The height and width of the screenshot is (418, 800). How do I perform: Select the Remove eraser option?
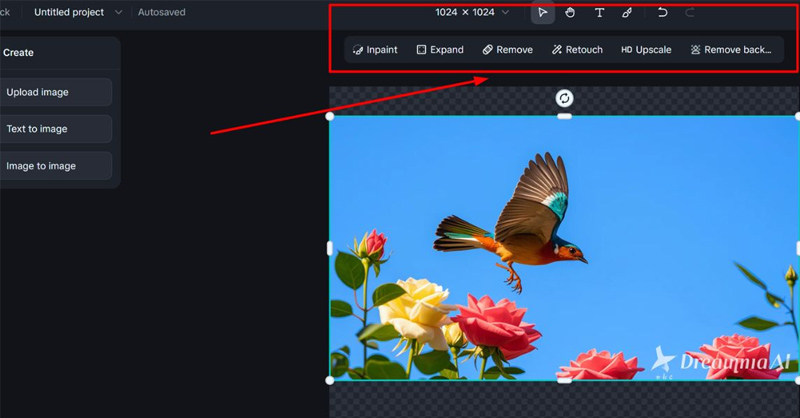pos(507,50)
